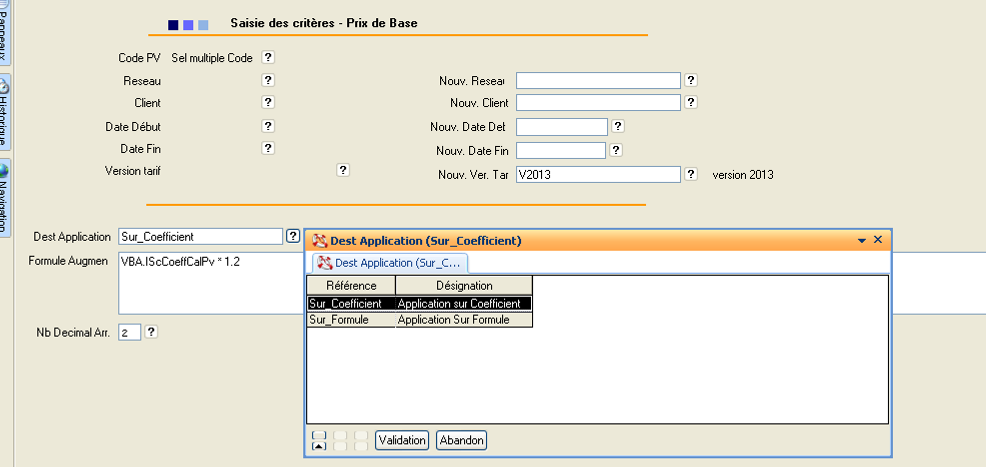The width and height of the screenshot is (986, 467).
Task: Switch to the Historique side tab
Action: click(5, 110)
